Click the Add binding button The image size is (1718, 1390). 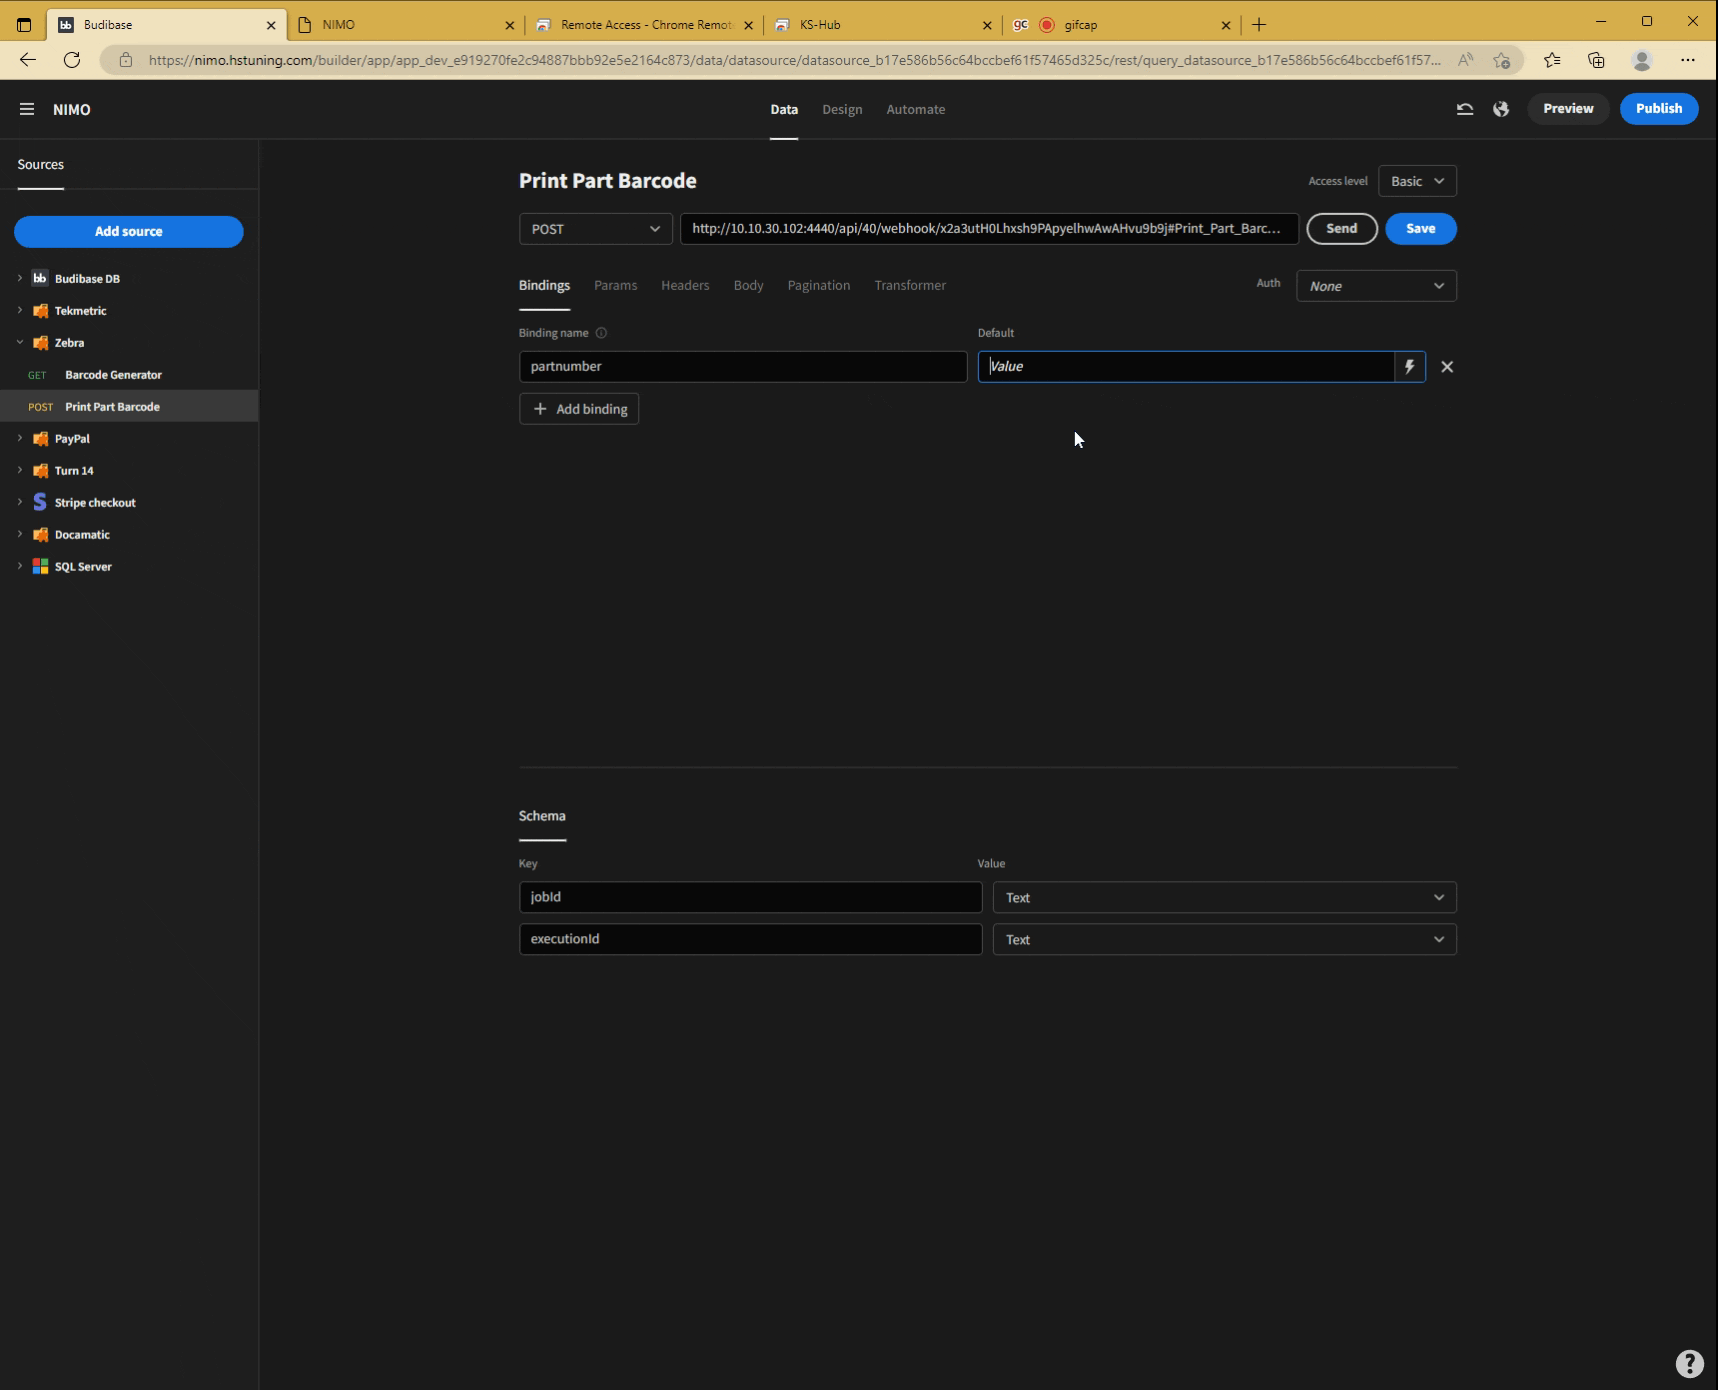578,409
